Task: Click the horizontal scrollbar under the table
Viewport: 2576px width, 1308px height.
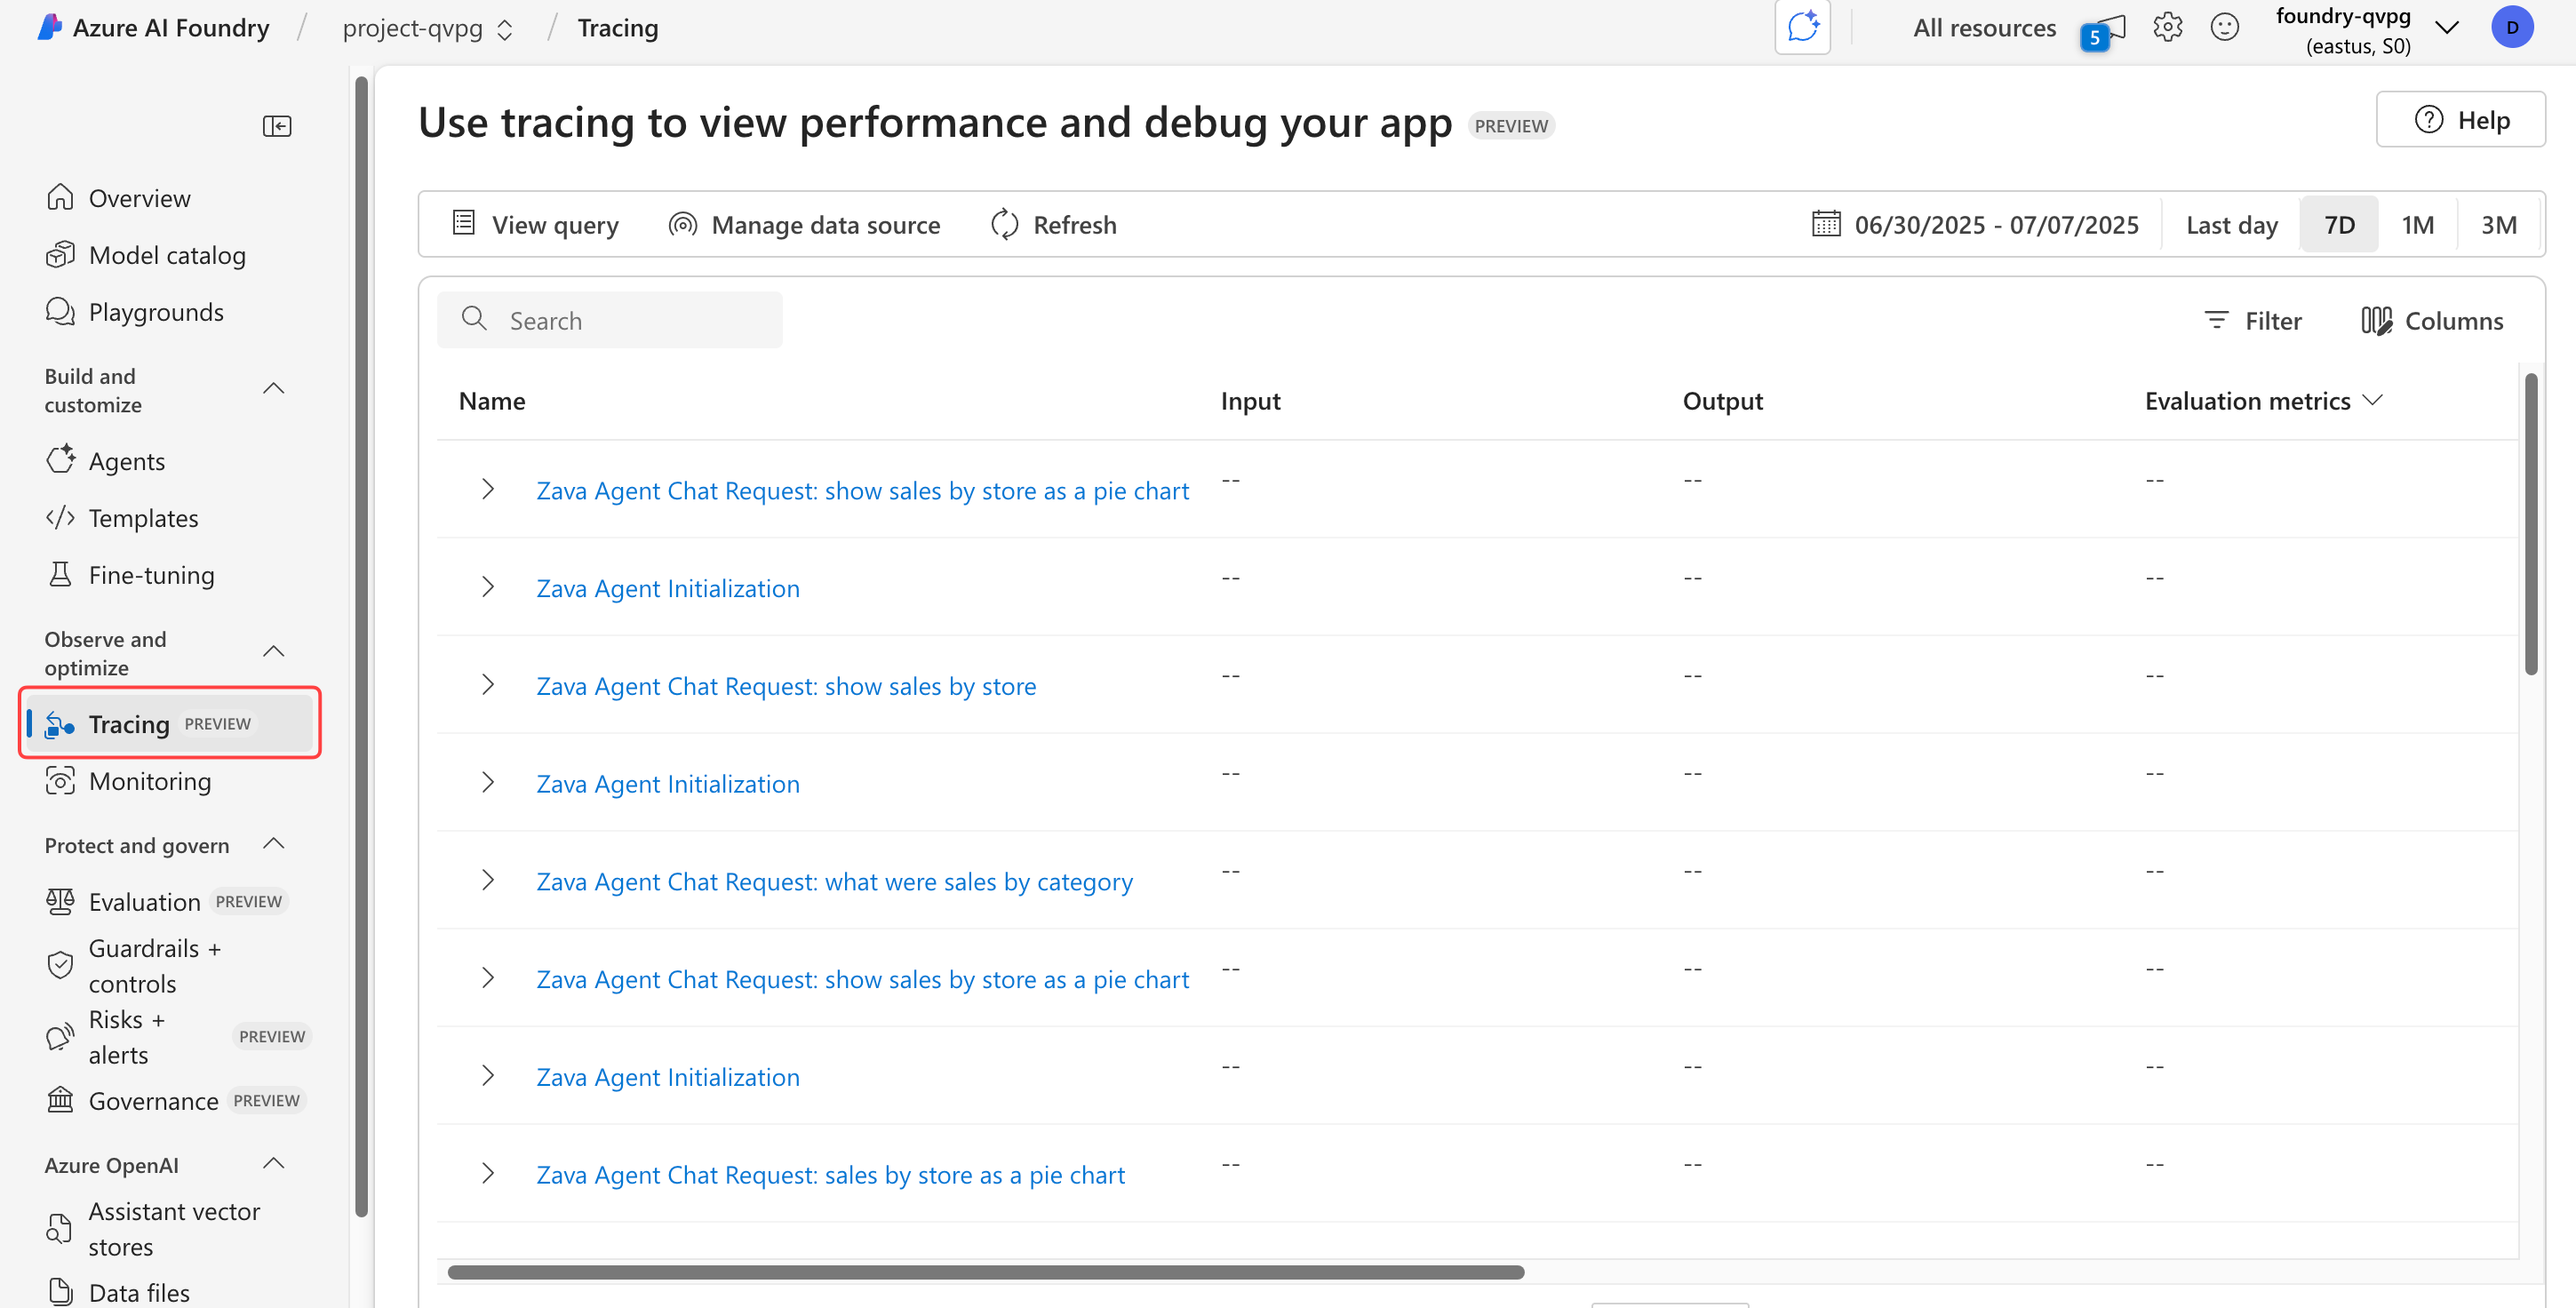Action: pos(985,1272)
